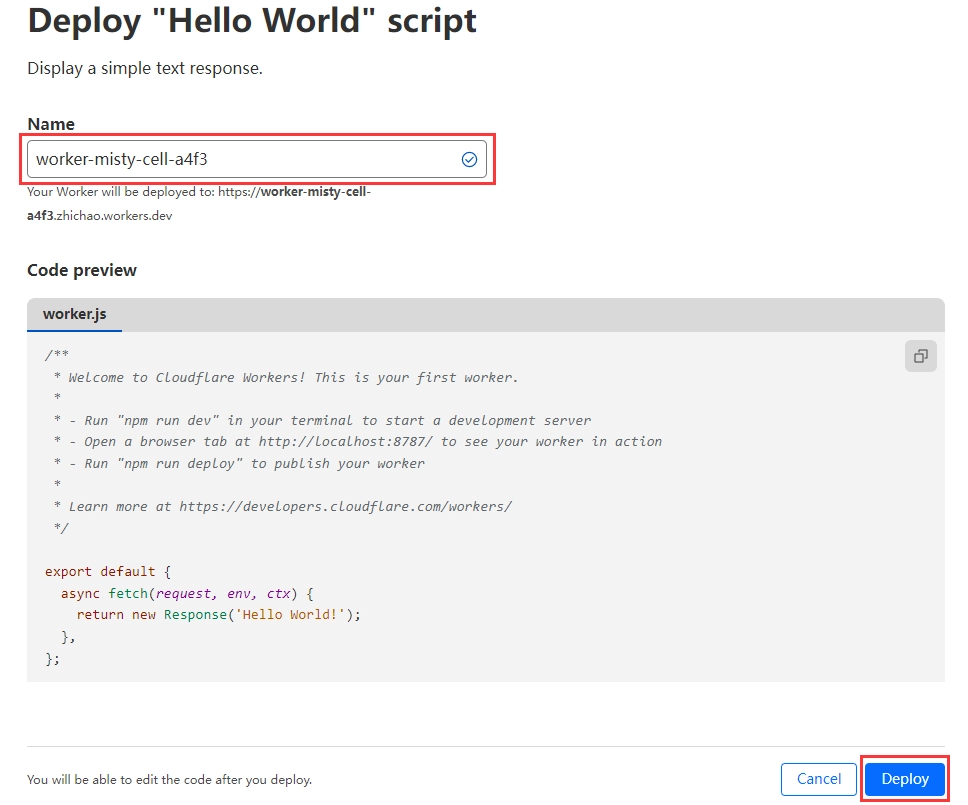Click the copy code icon in preview

[920, 356]
